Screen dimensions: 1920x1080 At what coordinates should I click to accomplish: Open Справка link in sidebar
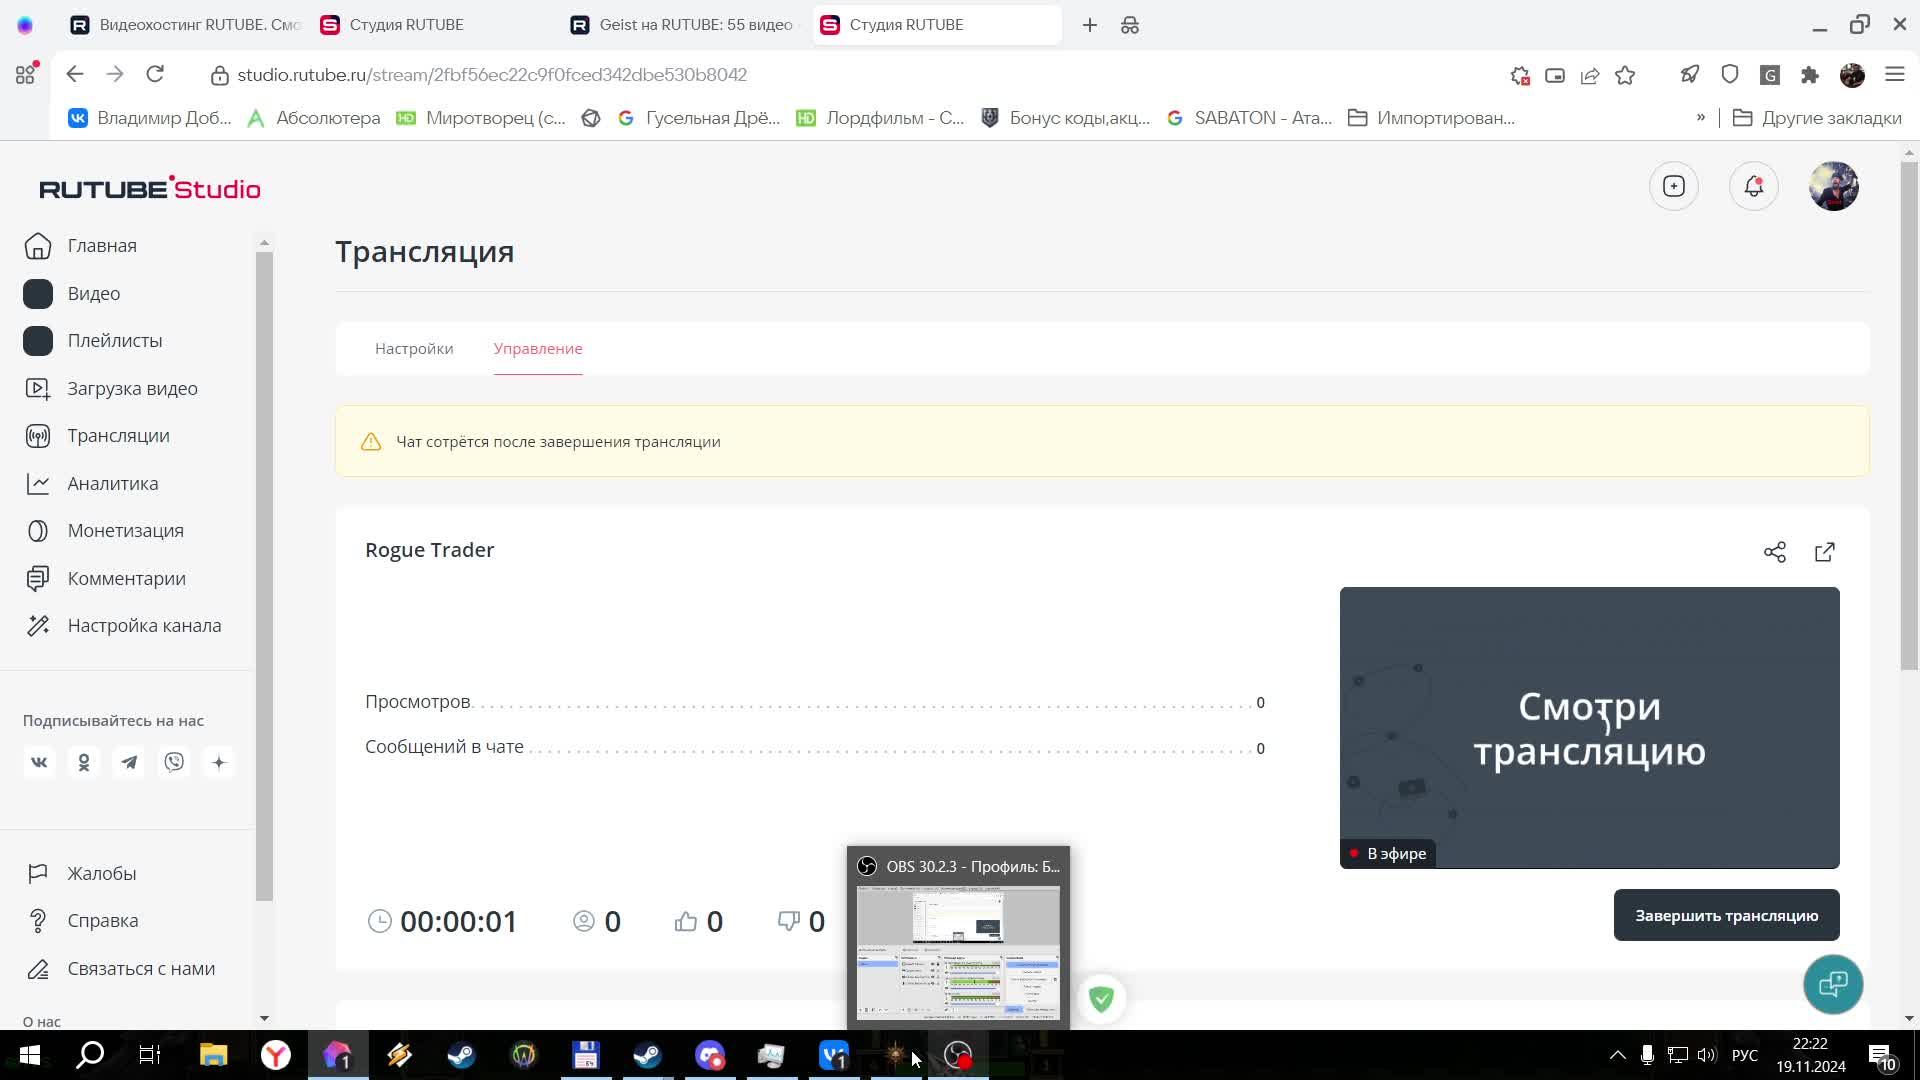pos(82,921)
